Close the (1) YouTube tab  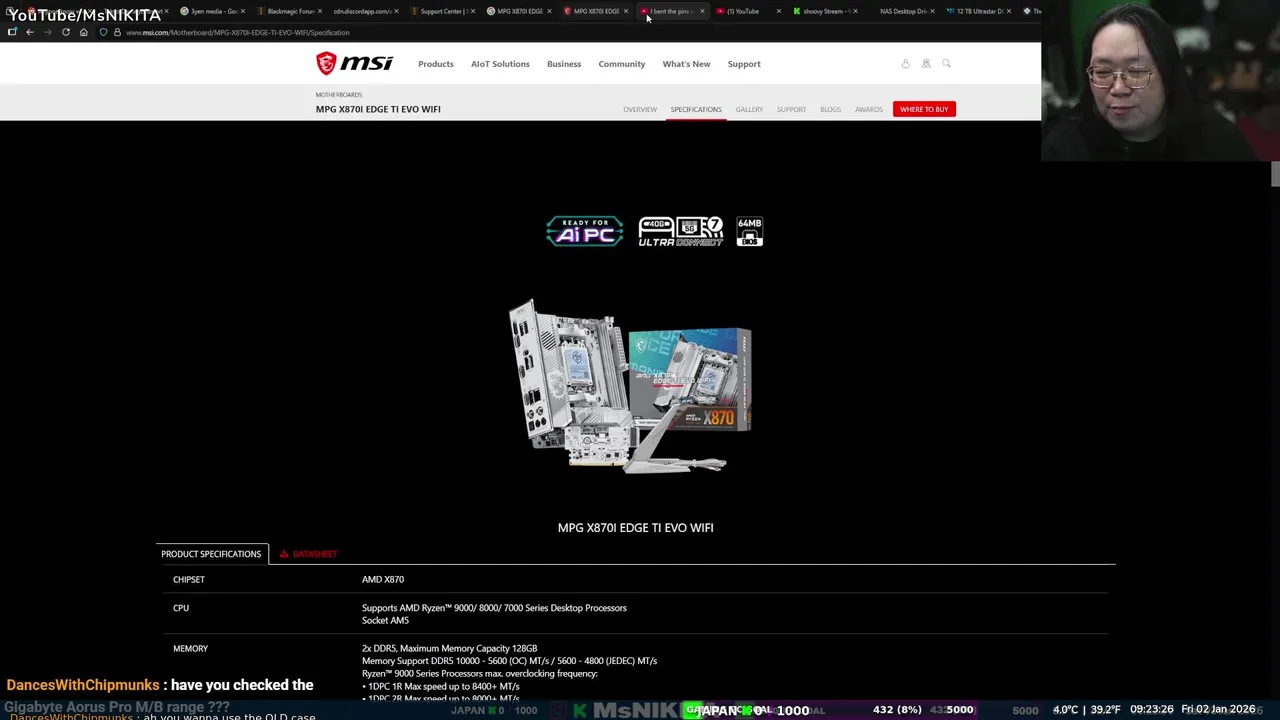(x=778, y=11)
